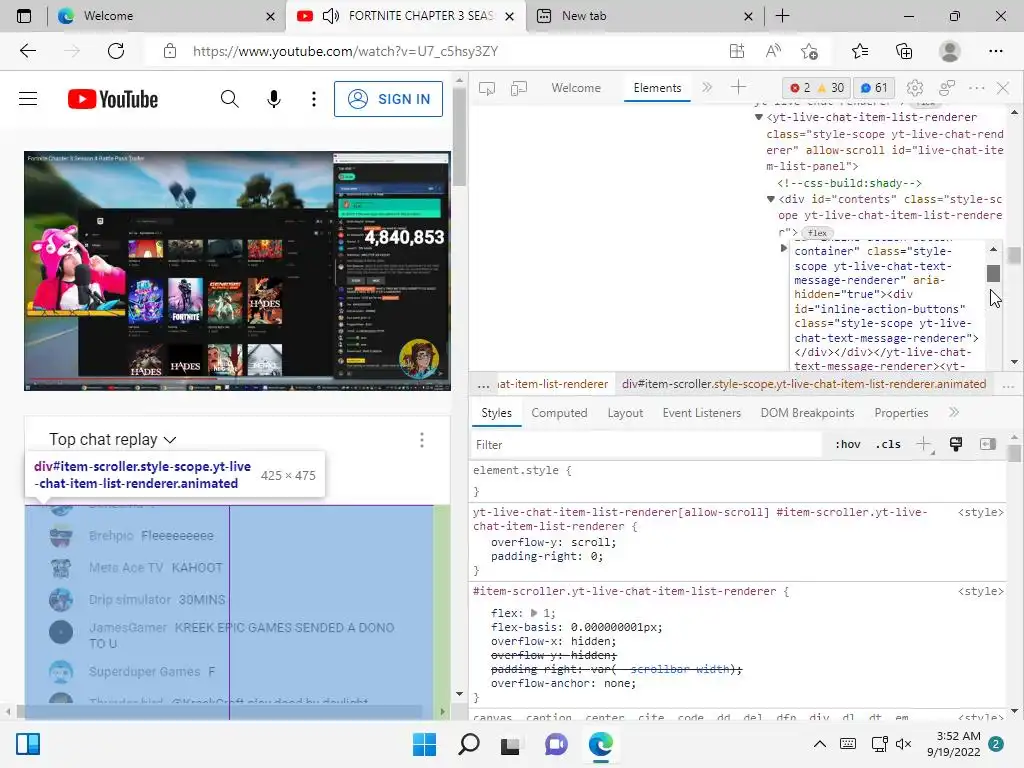
Task: Open Edge Settings and more menu
Action: click(x=995, y=51)
